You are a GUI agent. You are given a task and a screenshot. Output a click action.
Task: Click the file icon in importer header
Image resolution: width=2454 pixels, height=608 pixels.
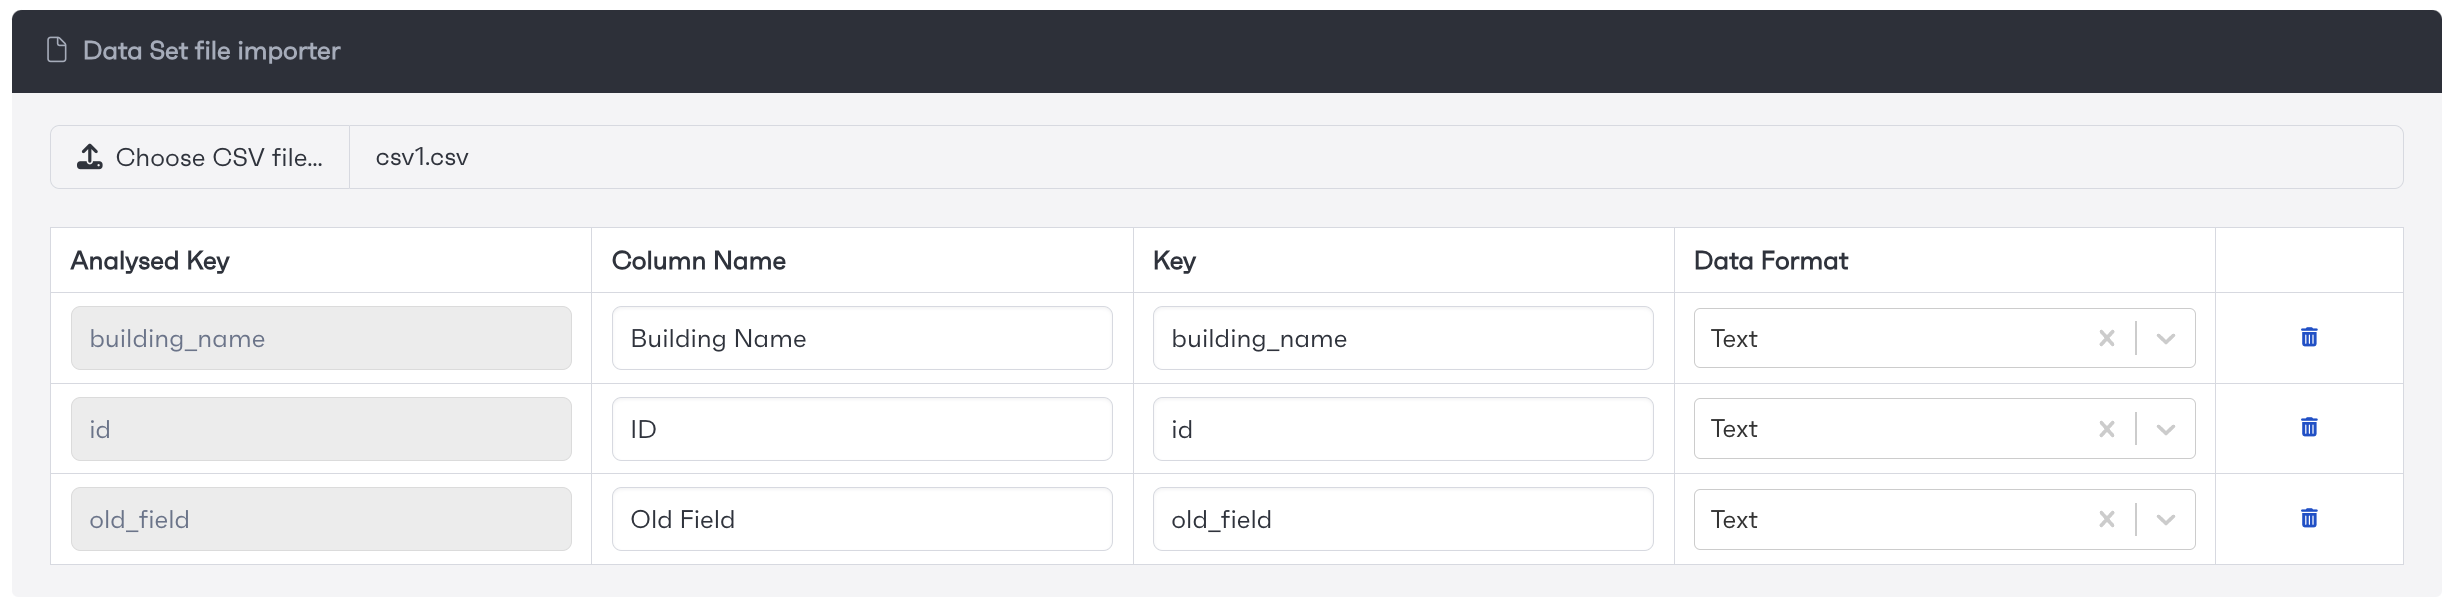pos(57,50)
